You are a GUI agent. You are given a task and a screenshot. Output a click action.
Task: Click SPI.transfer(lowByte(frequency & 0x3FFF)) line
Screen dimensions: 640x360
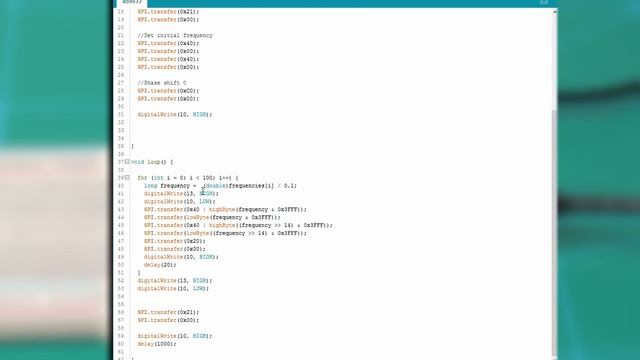click(x=212, y=217)
